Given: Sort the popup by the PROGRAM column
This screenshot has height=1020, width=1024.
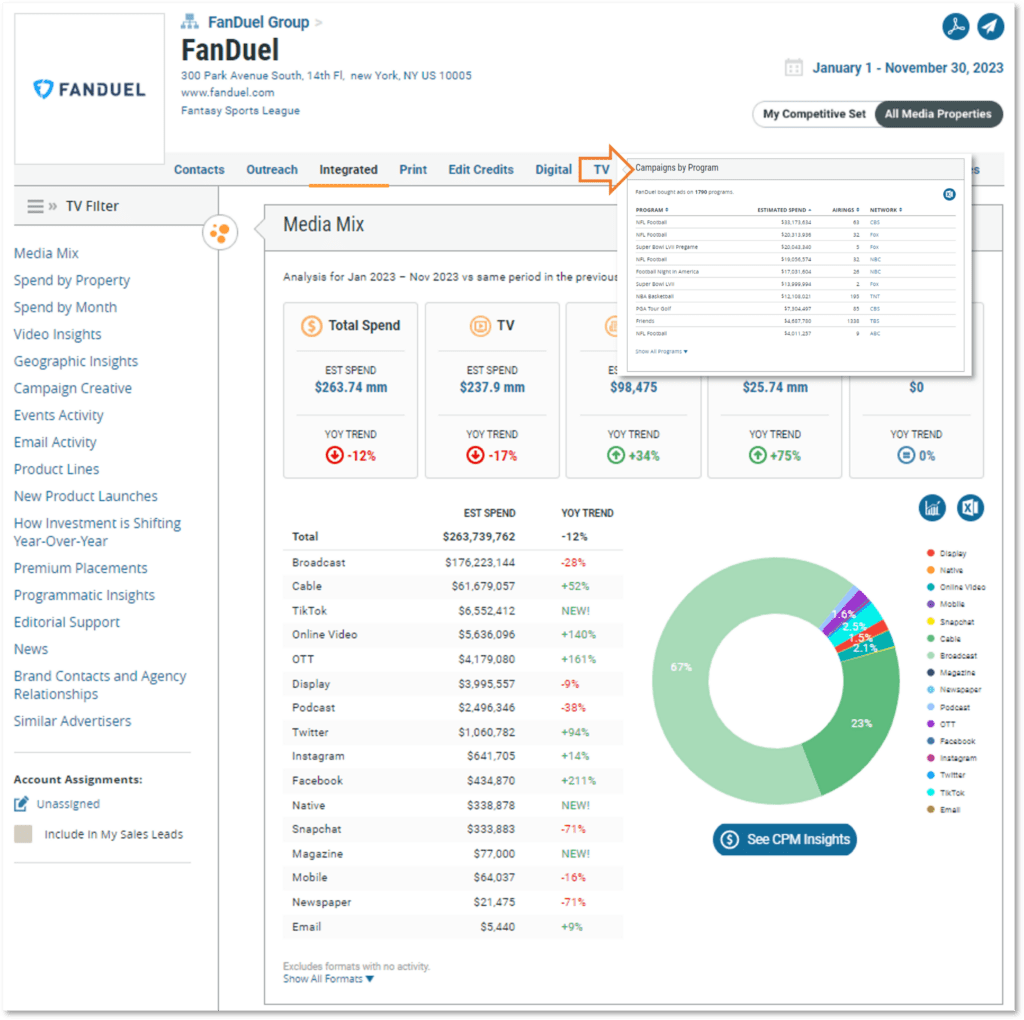Looking at the screenshot, I should point(652,210).
